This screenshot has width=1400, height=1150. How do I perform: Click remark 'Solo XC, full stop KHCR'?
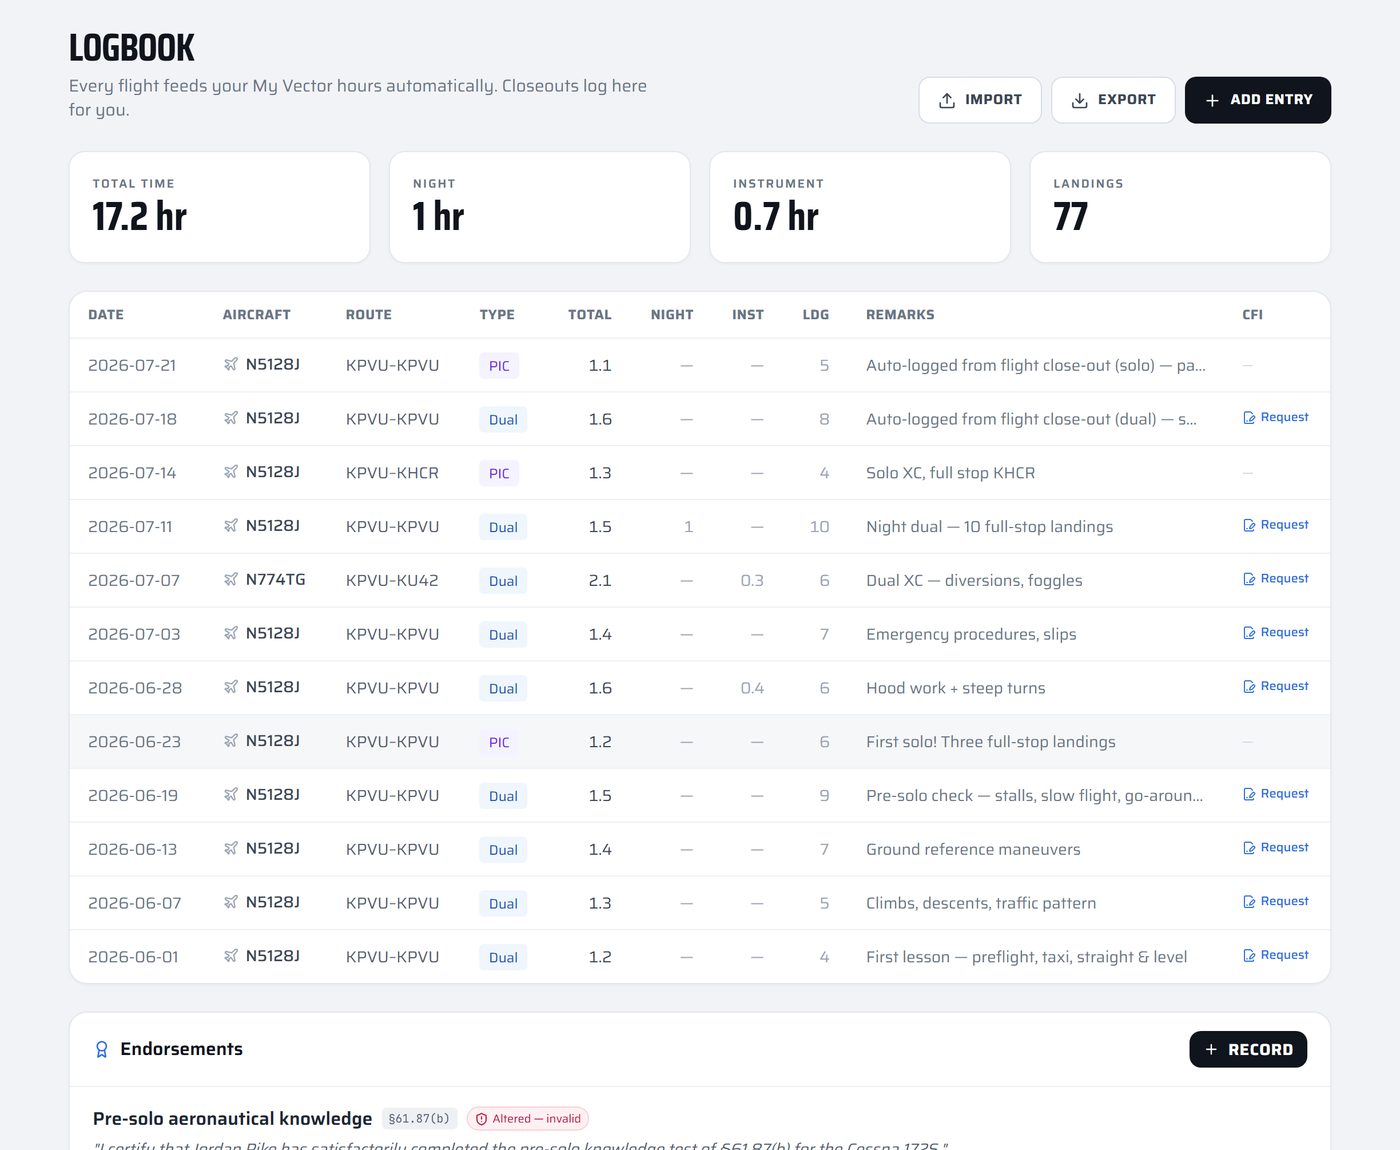click(x=950, y=473)
